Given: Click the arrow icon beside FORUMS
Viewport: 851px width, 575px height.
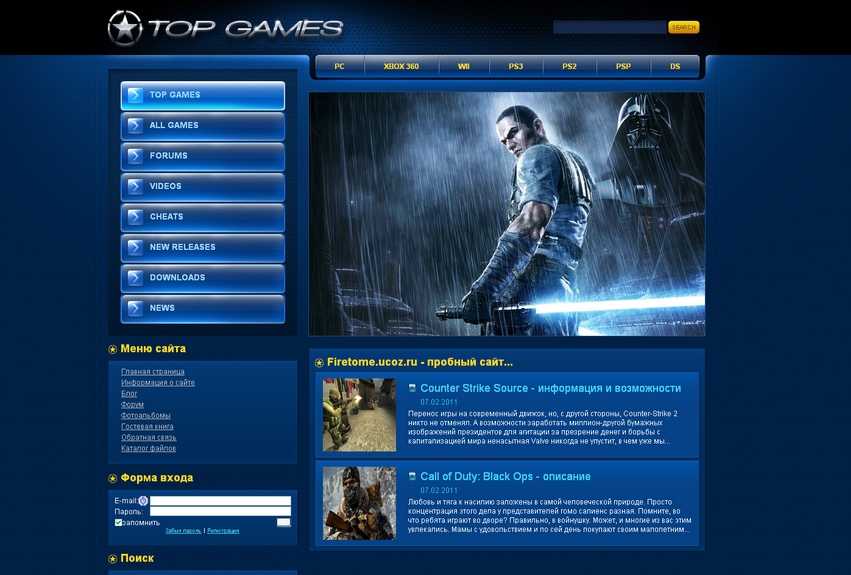Looking at the screenshot, I should 135,156.
